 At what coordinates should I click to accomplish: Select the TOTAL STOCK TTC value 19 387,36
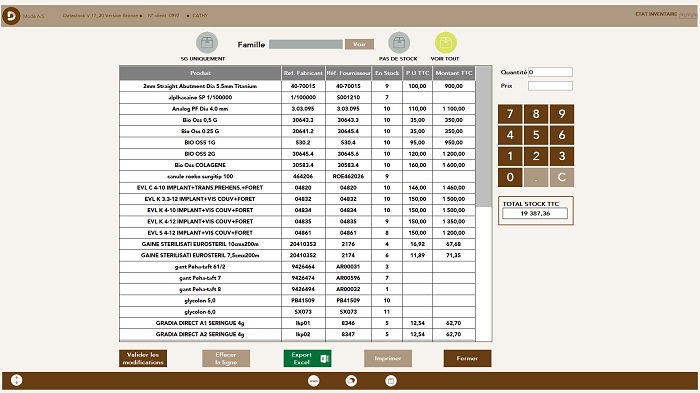click(x=535, y=213)
